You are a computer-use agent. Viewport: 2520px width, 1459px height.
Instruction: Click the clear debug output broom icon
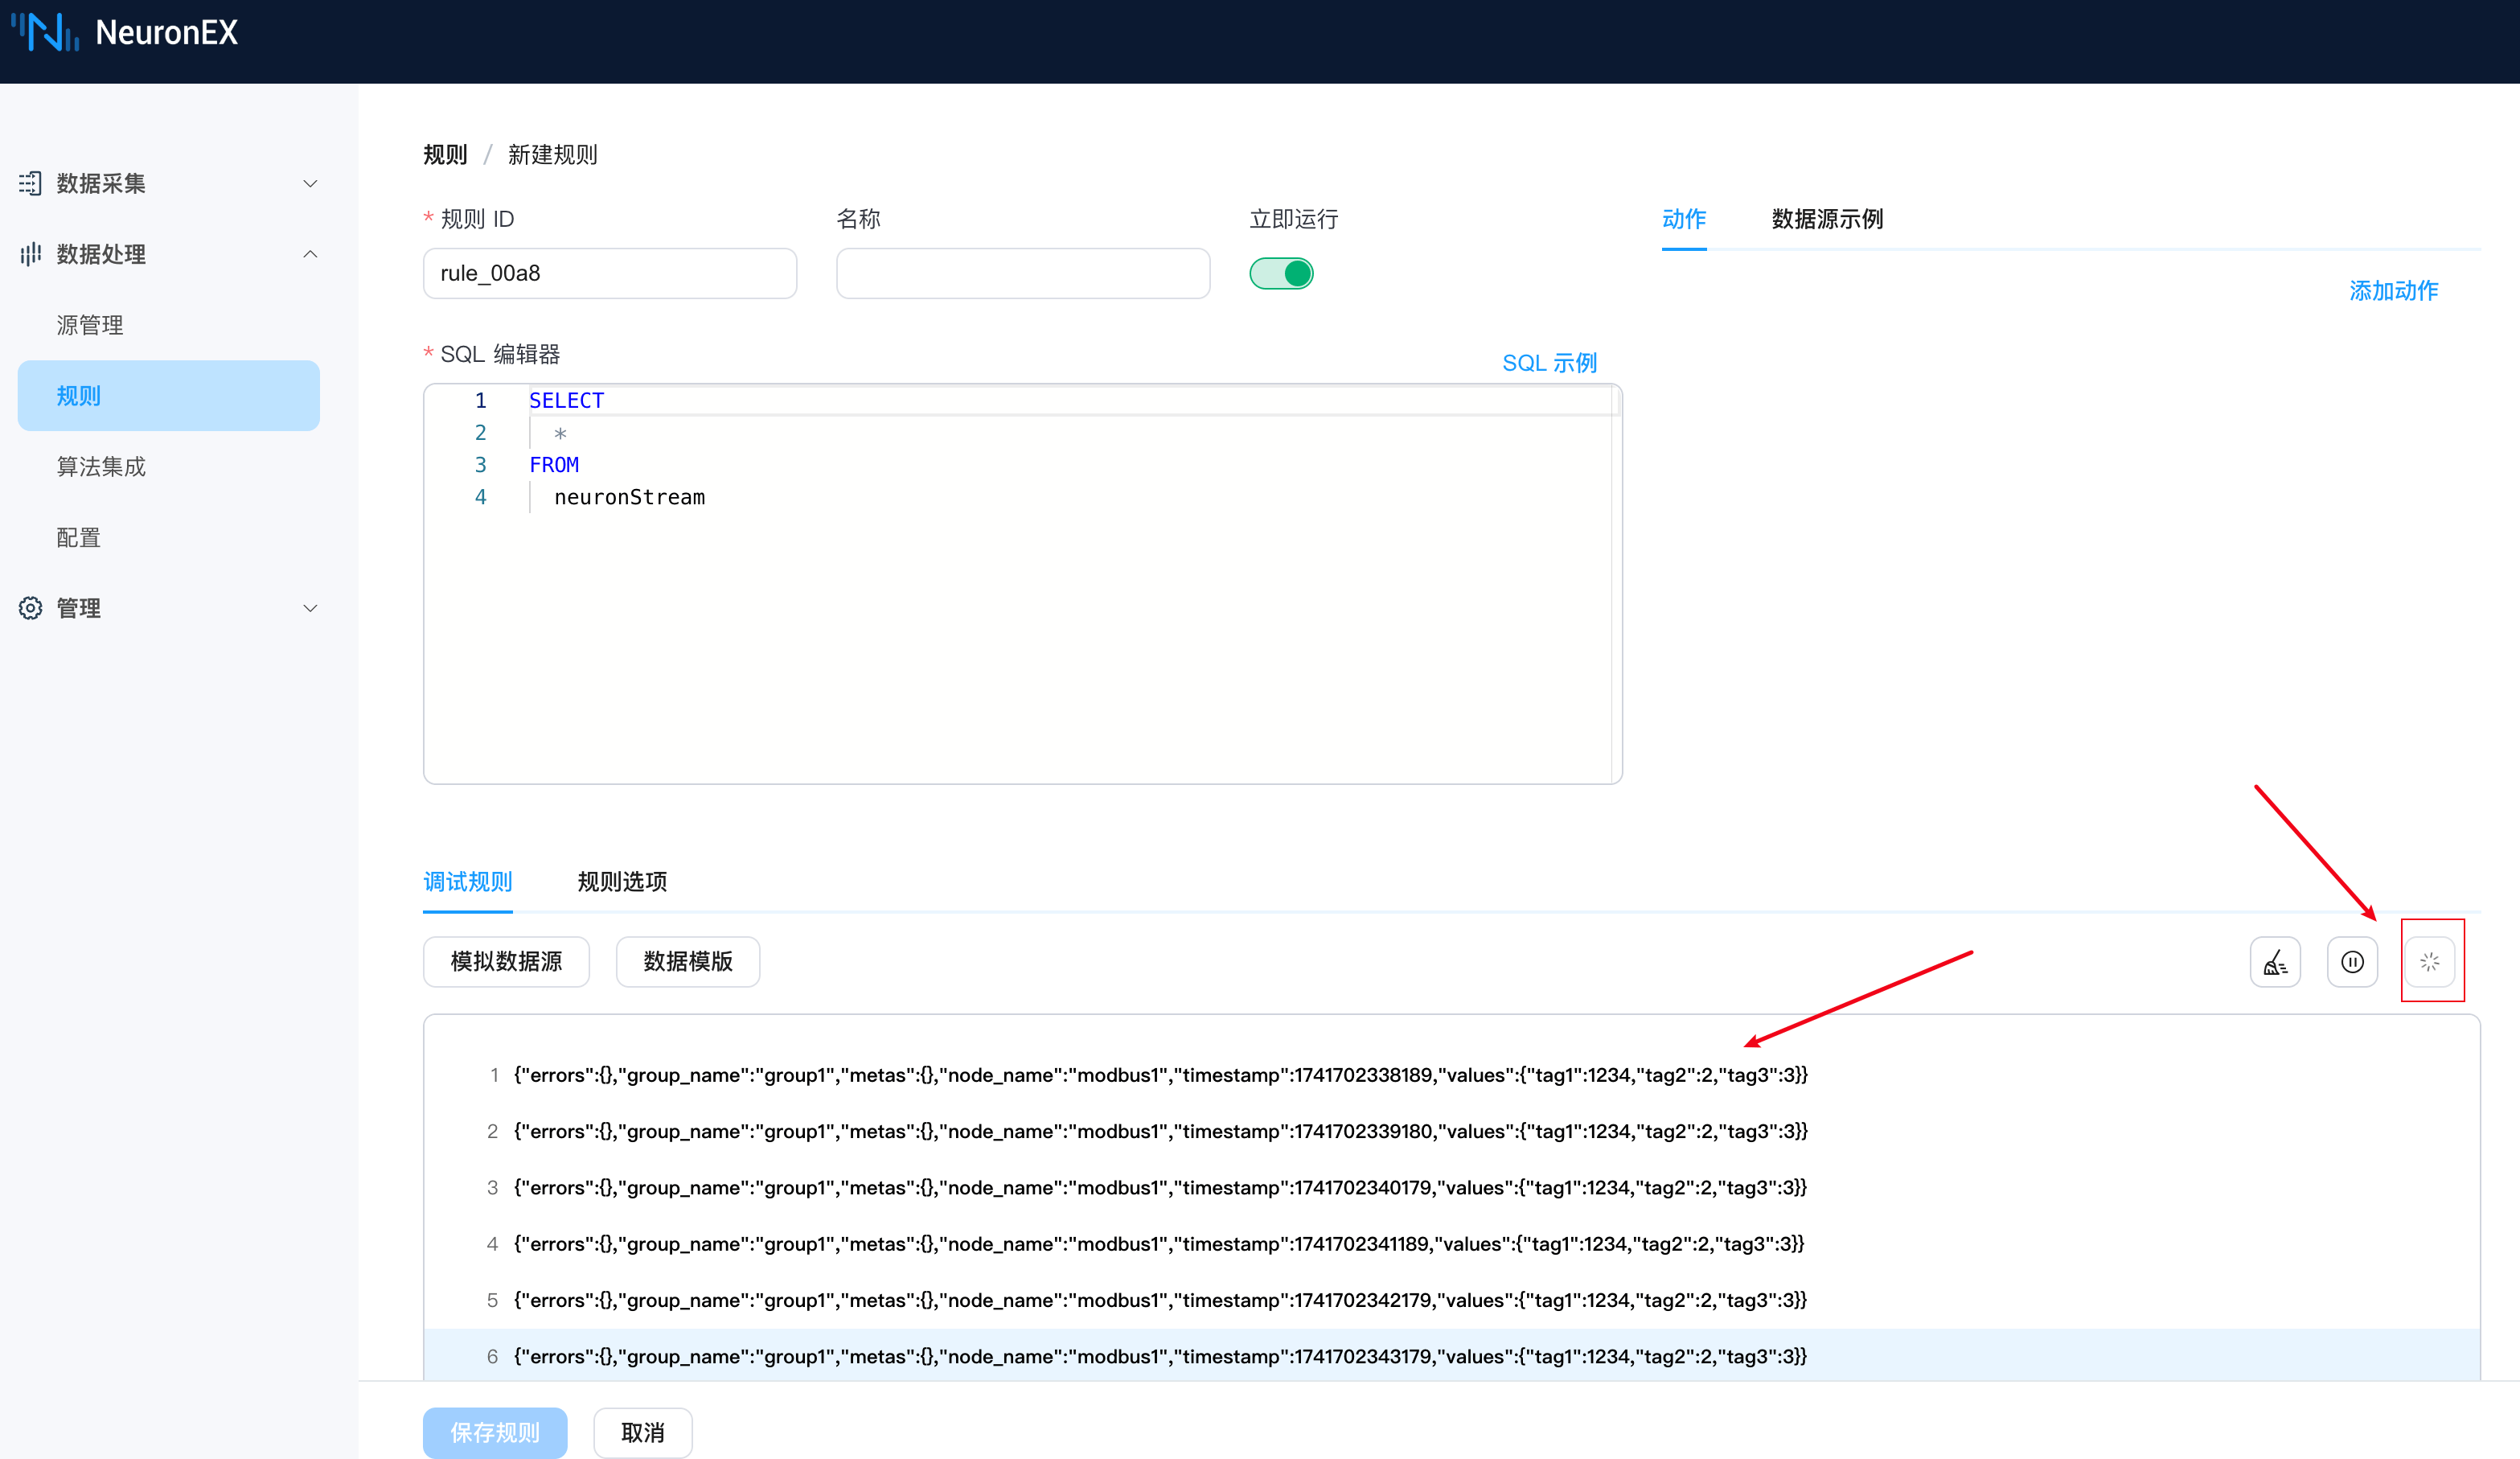point(2275,962)
